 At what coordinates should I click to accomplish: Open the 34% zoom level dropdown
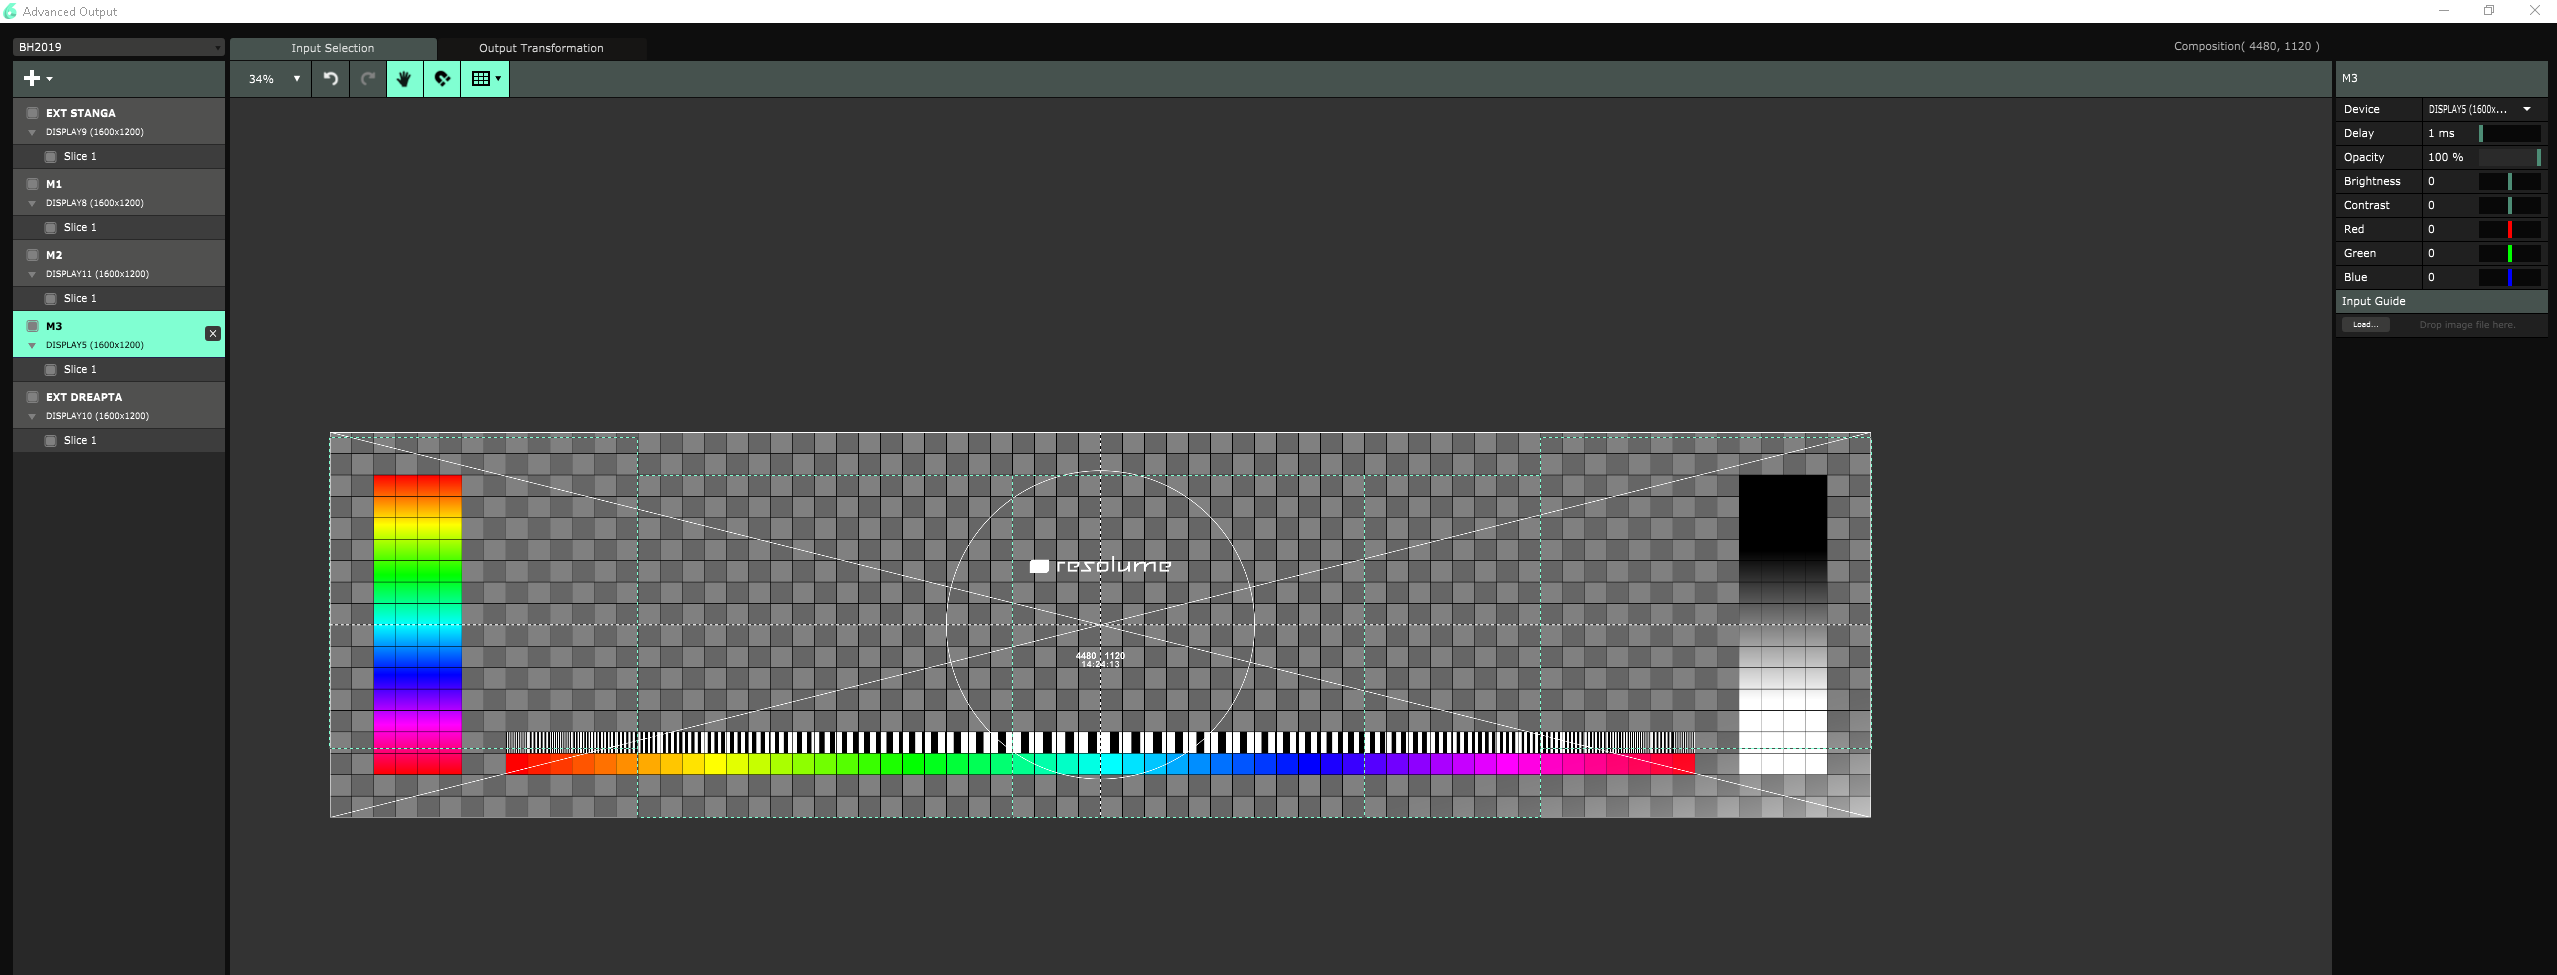273,79
